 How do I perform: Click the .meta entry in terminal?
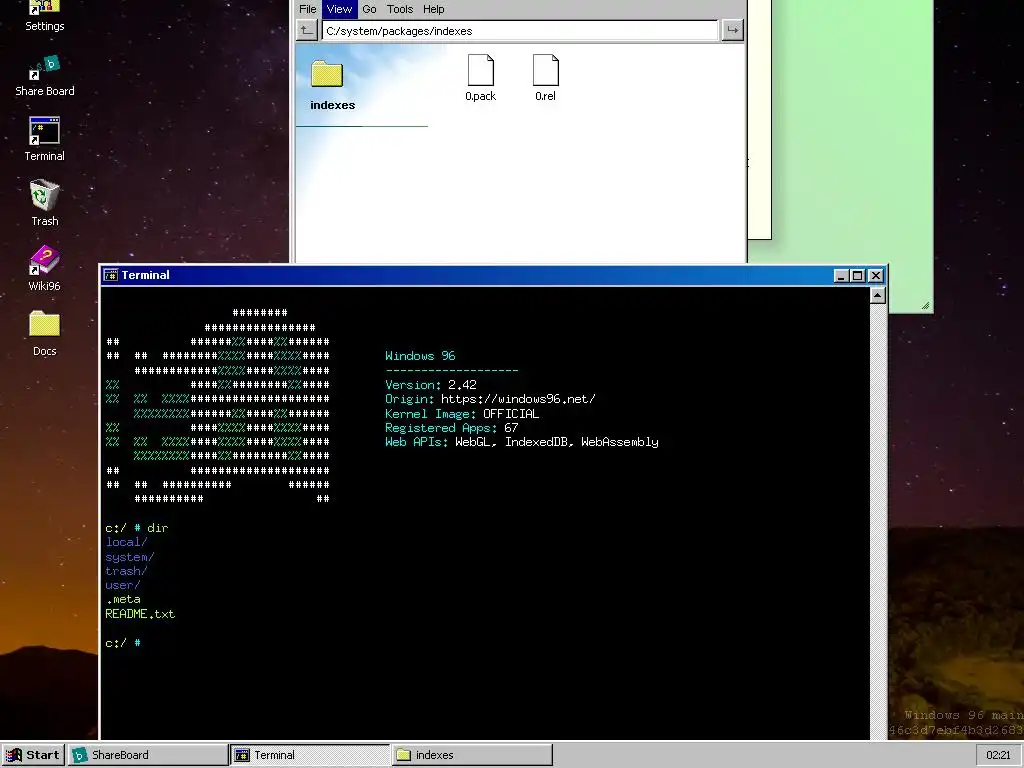pos(123,600)
